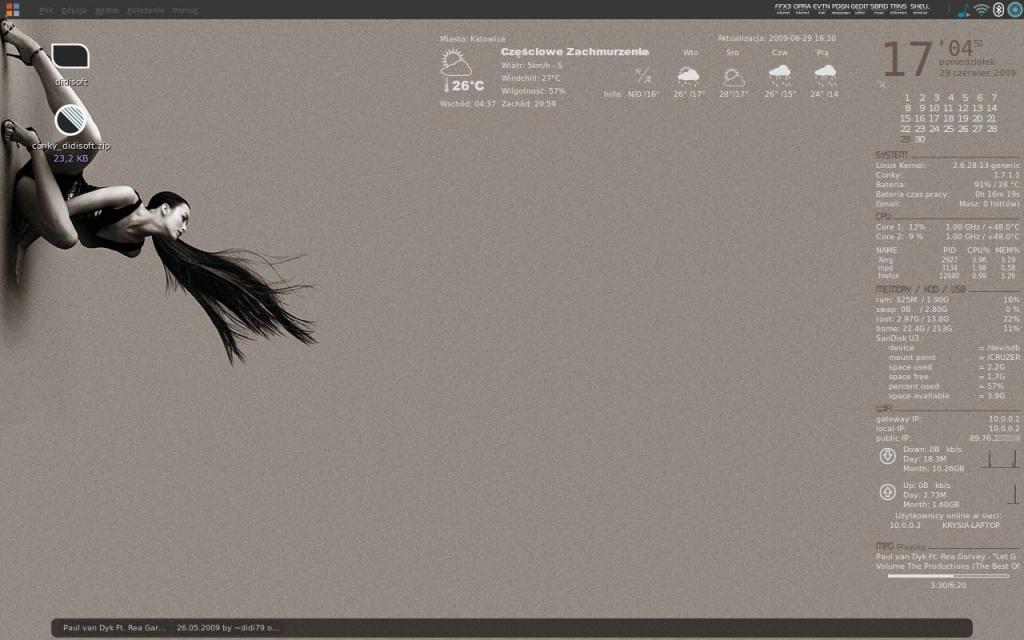This screenshot has height=640, width=1024.
Task: Click the 'Core 1: 12%' CPU line
Action: point(948,227)
